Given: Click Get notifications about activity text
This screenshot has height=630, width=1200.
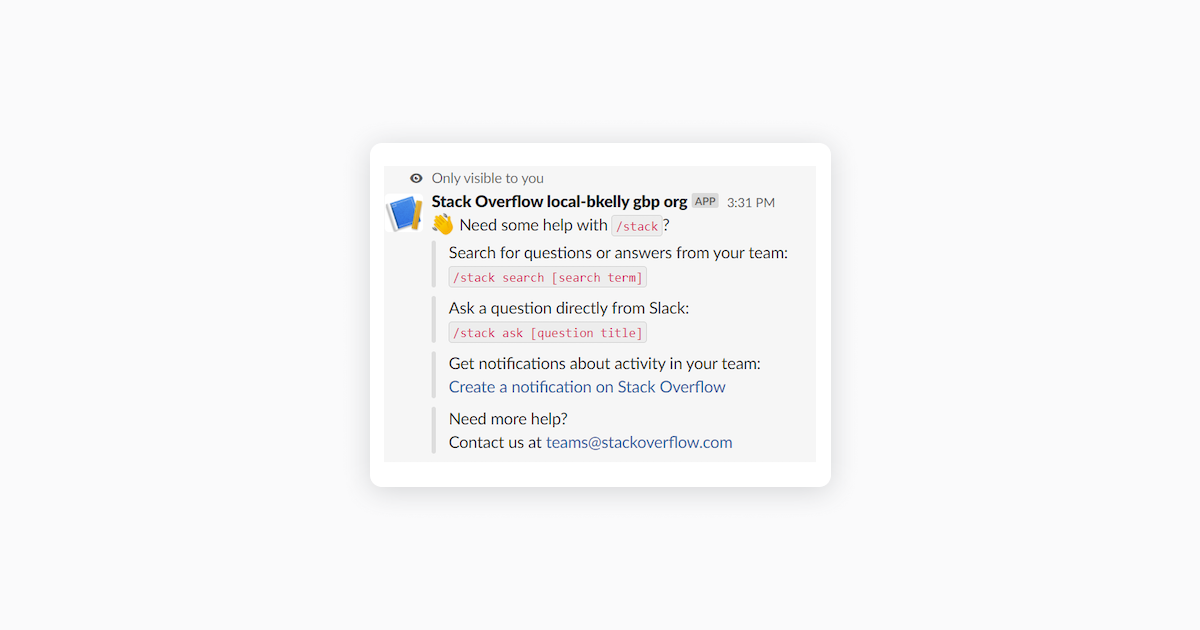Looking at the screenshot, I should (605, 363).
